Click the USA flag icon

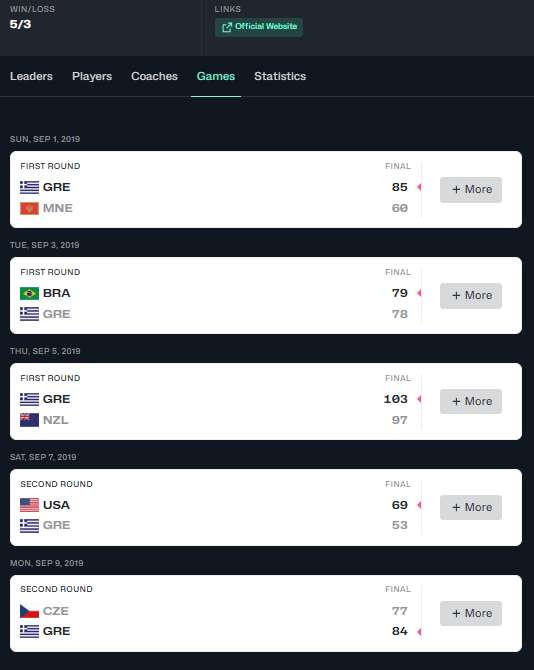coord(29,505)
